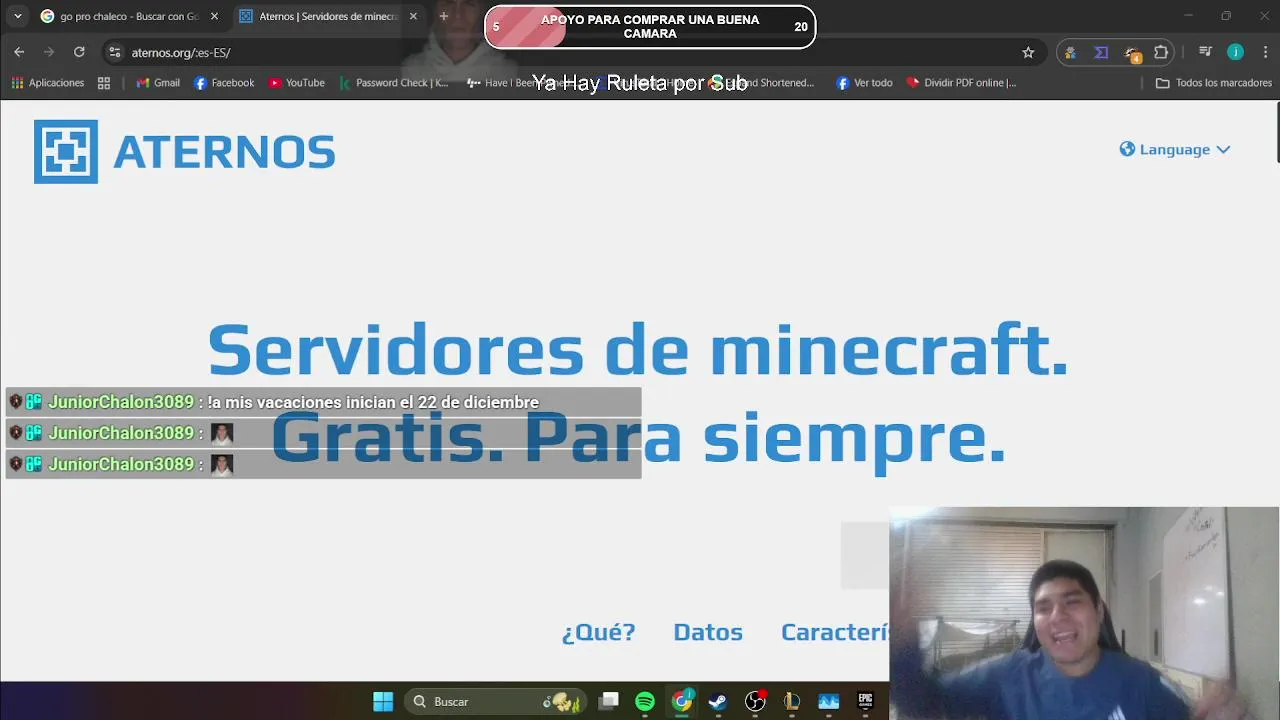The width and height of the screenshot is (1280, 720).
Task: Open the Chrome extensions puzzle icon
Action: click(x=1161, y=52)
